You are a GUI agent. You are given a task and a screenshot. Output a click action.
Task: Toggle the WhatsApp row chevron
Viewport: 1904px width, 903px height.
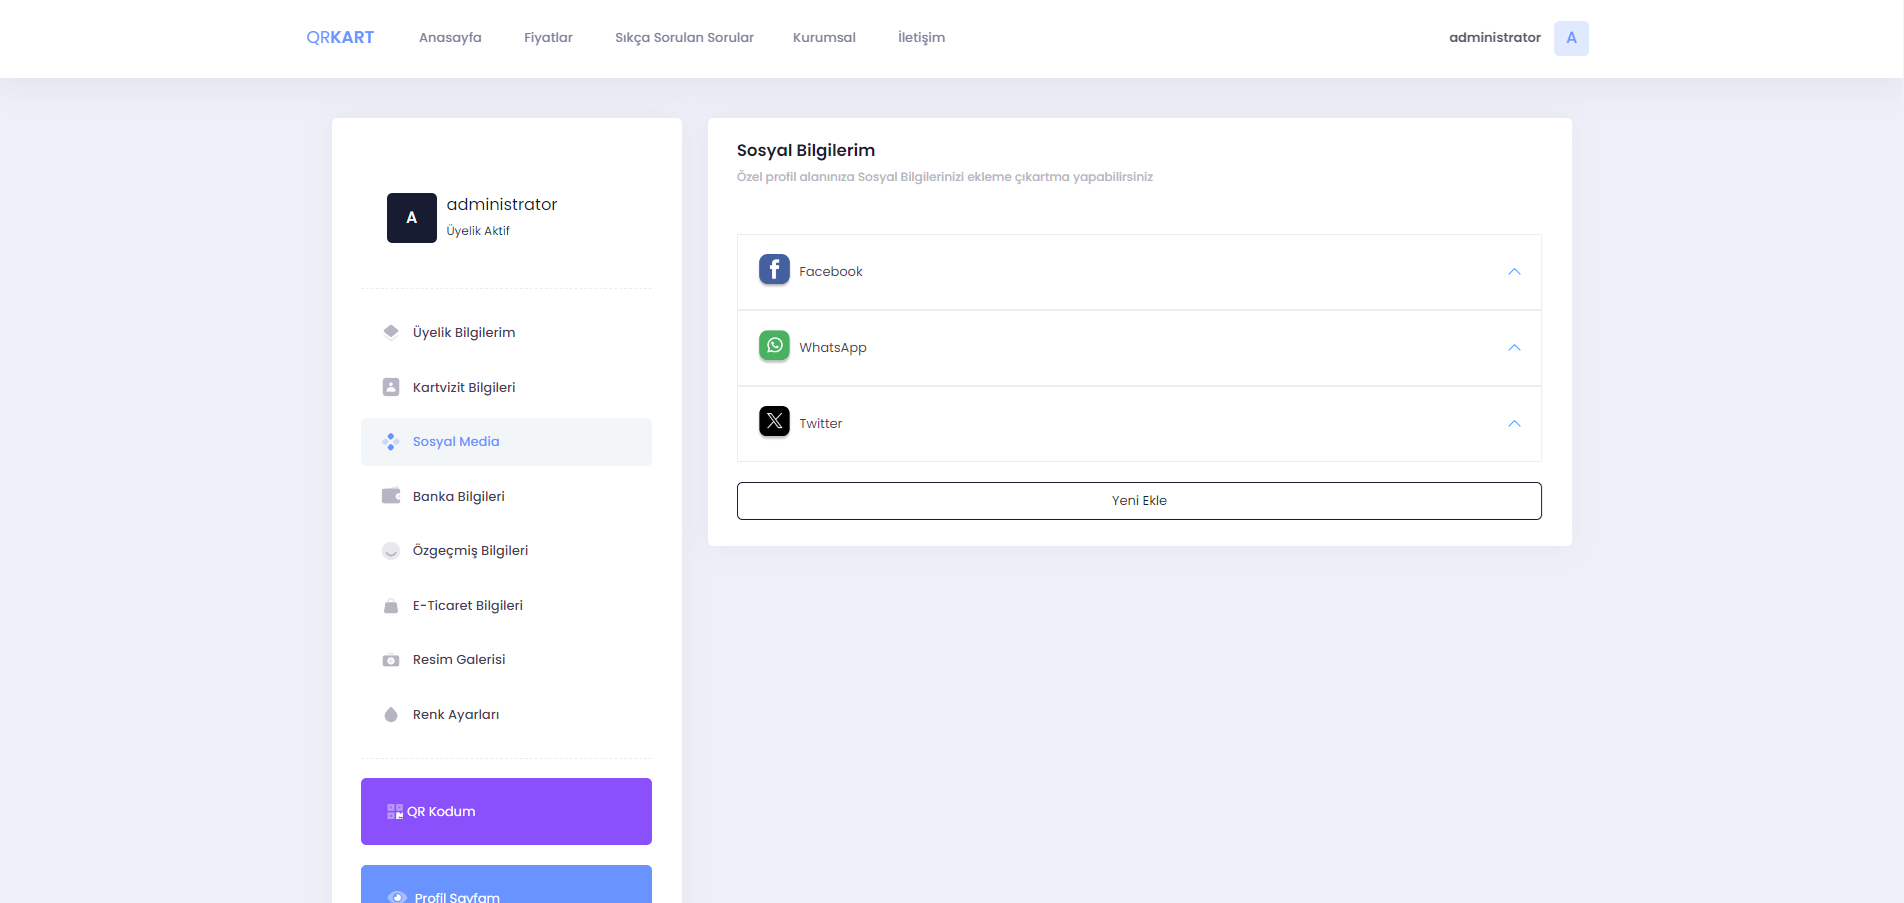point(1513,348)
